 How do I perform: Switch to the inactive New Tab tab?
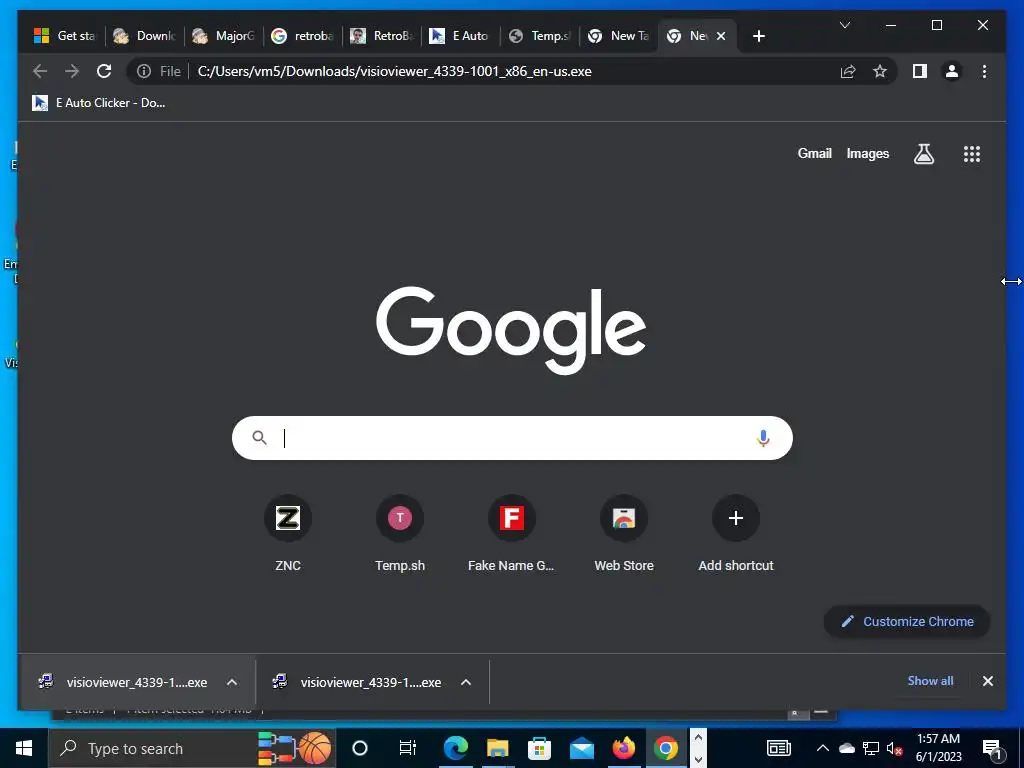(x=618, y=36)
